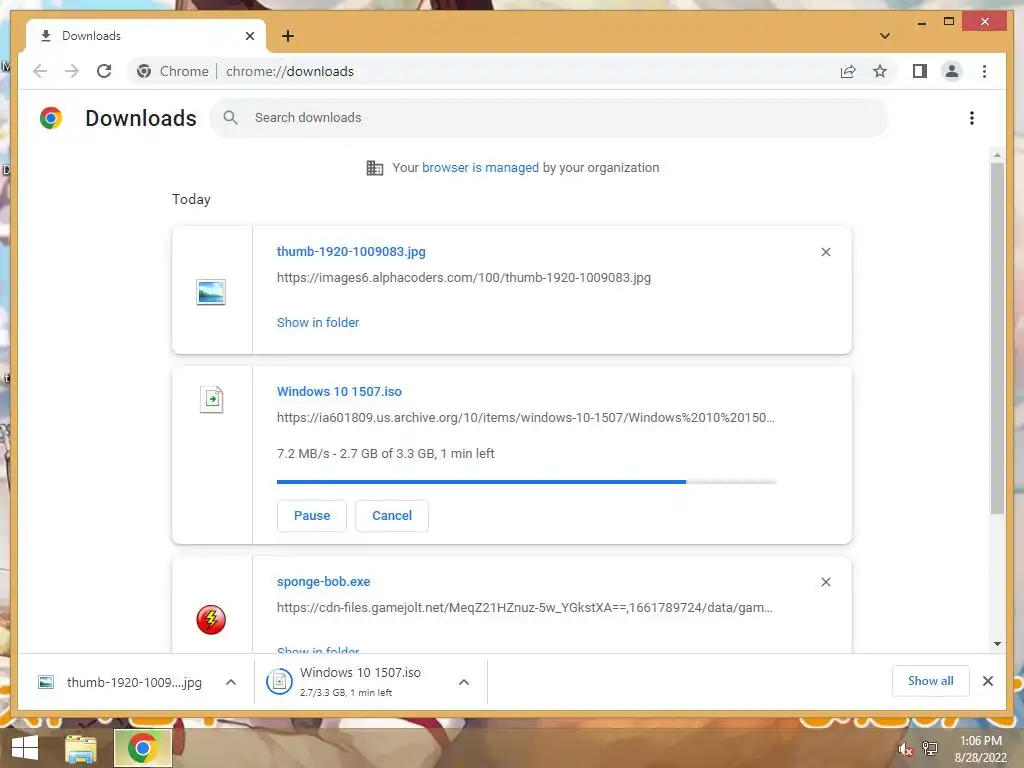
Task: Go back using the browser back arrow
Action: click(40, 71)
